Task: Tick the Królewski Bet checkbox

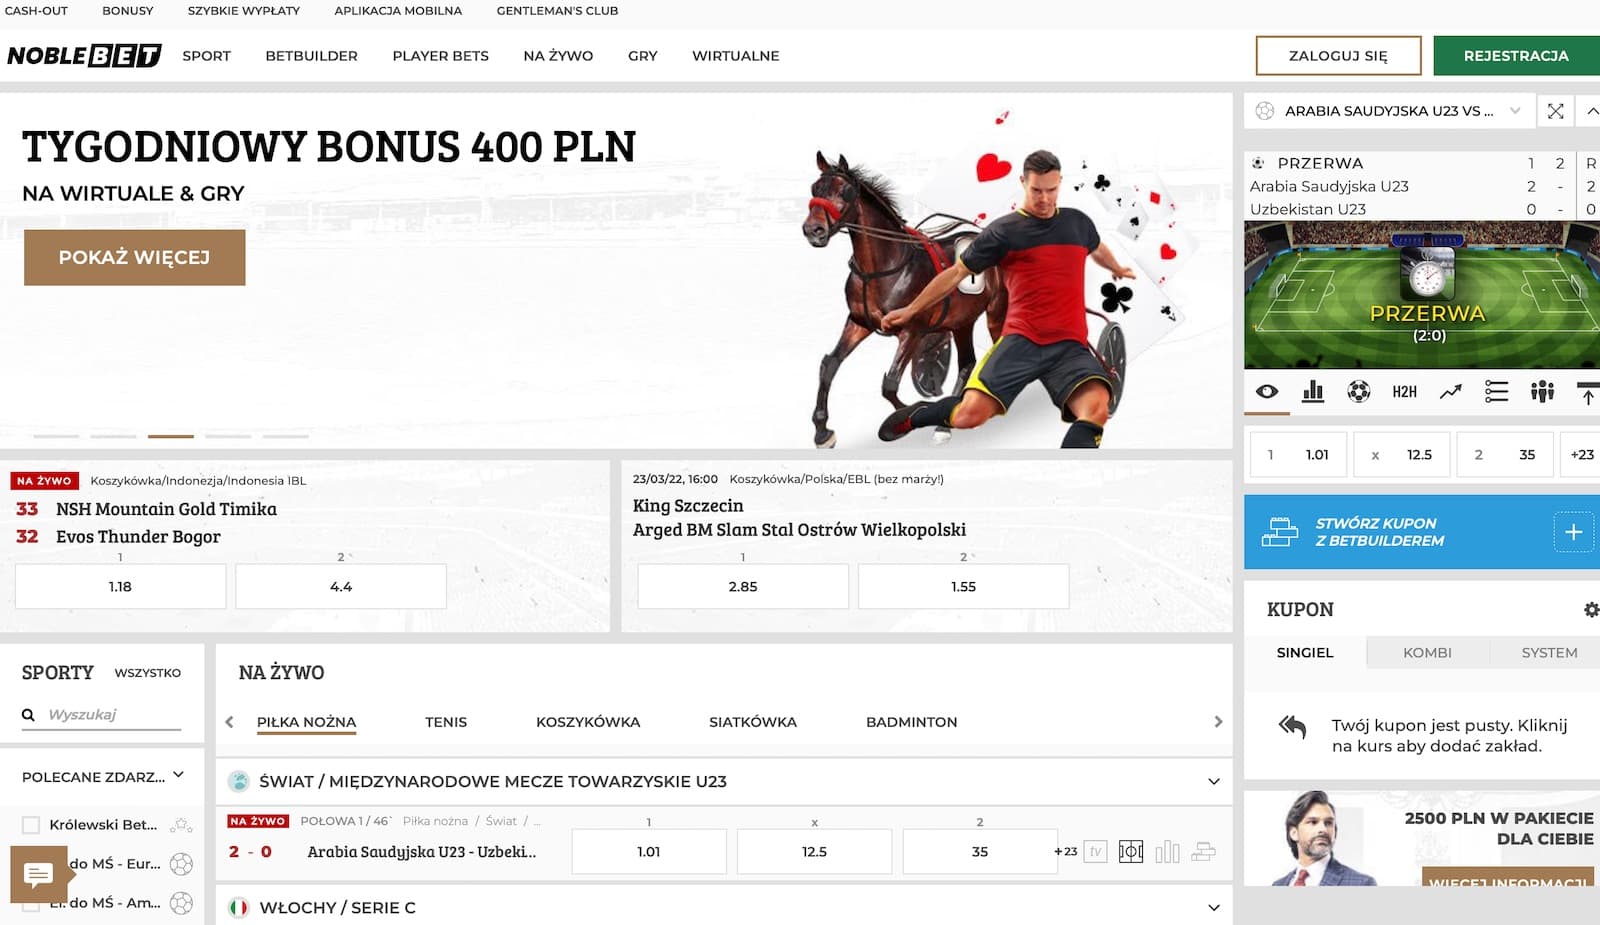Action: pos(31,825)
